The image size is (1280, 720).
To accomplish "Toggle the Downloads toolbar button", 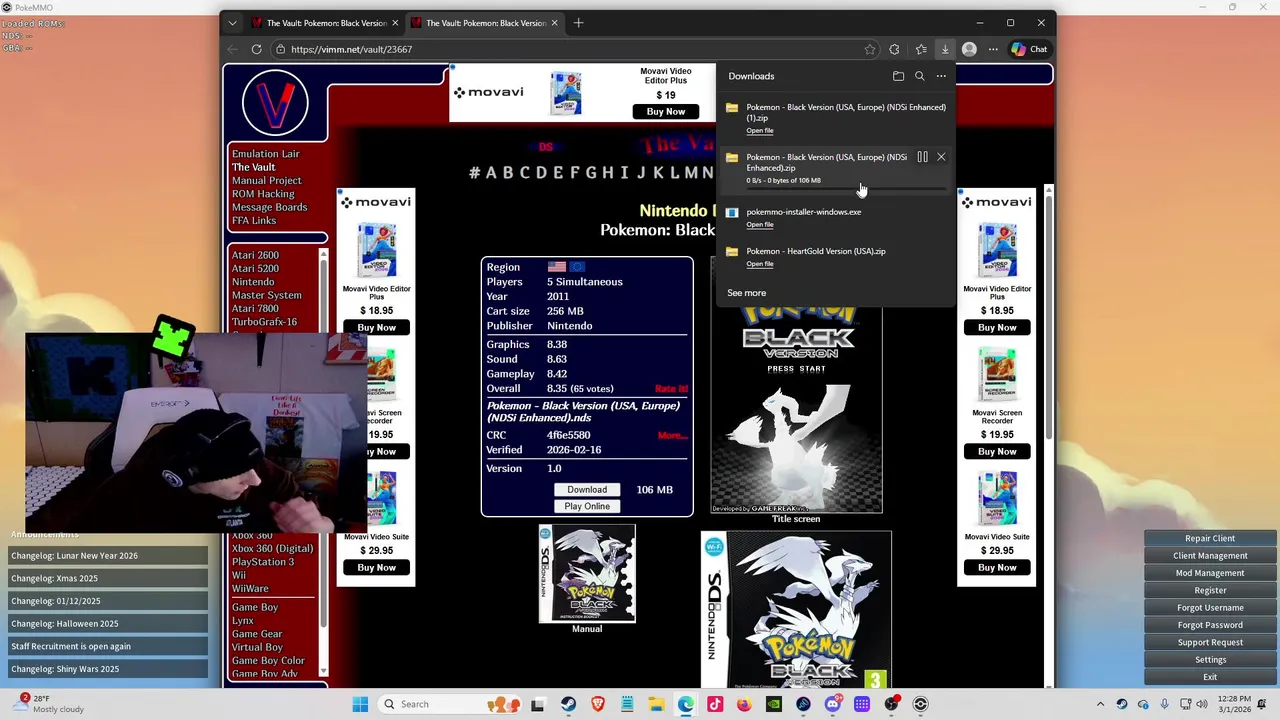I will tap(945, 49).
